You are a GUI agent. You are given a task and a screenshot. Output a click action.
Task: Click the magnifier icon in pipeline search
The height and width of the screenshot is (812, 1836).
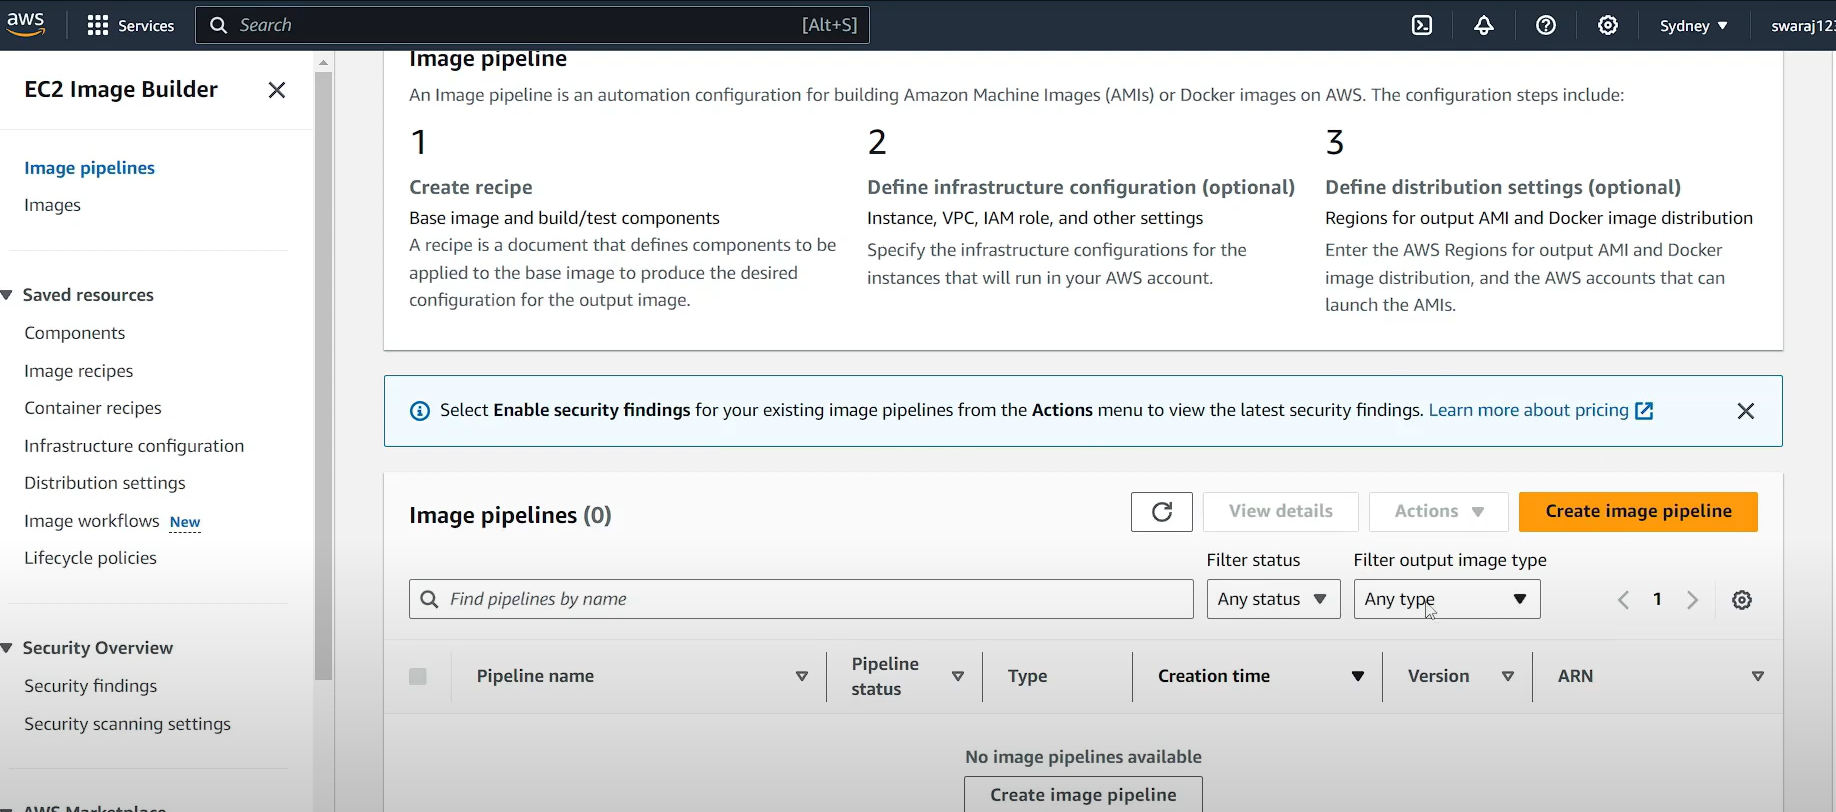(x=430, y=599)
